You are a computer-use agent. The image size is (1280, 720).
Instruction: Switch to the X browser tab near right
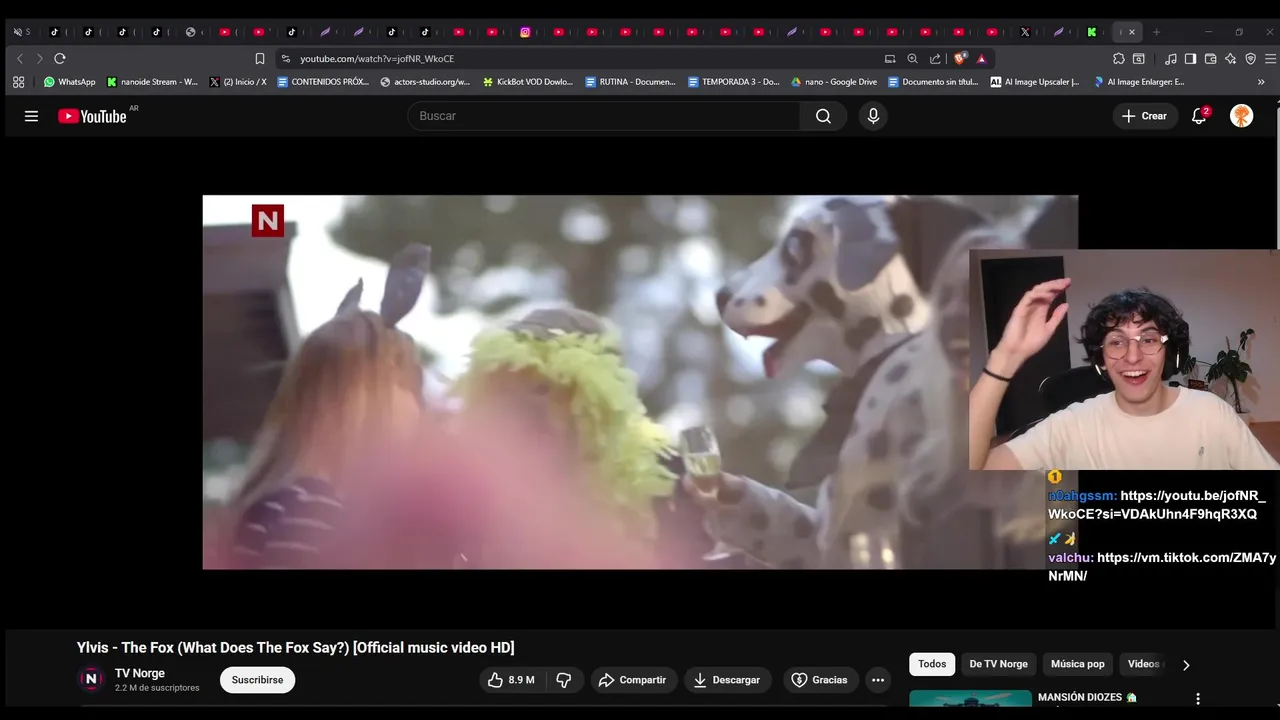[1025, 32]
